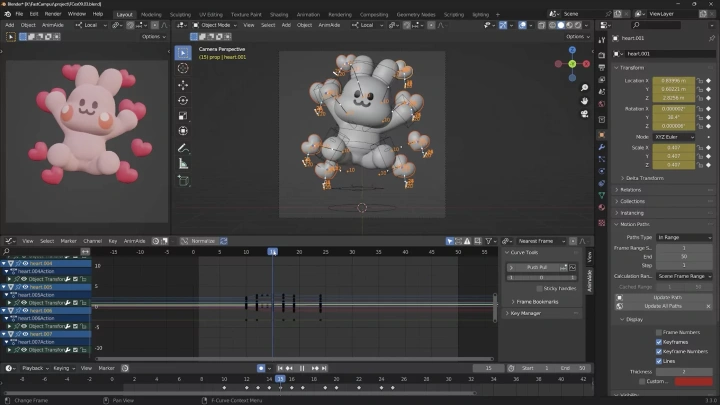Image resolution: width=720 pixels, height=405 pixels.
Task: Select the Move tool
Action: tap(183, 85)
